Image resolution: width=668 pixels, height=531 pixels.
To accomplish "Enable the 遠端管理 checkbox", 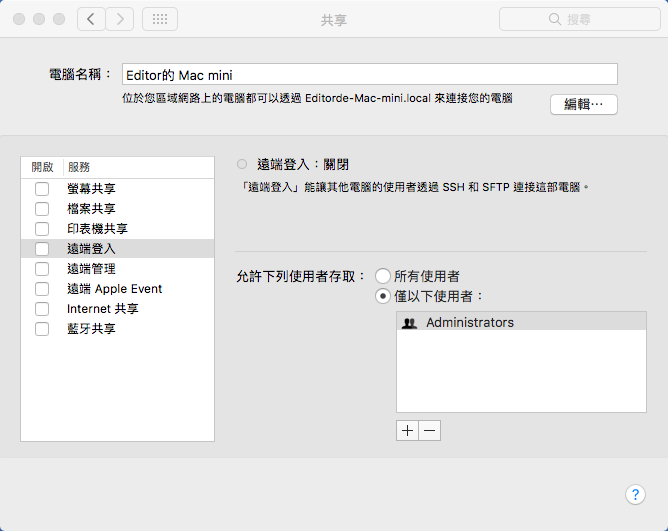I will pyautogui.click(x=42, y=269).
